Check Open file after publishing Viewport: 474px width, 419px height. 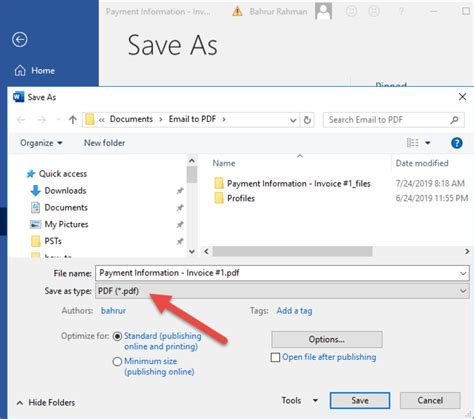click(x=275, y=357)
